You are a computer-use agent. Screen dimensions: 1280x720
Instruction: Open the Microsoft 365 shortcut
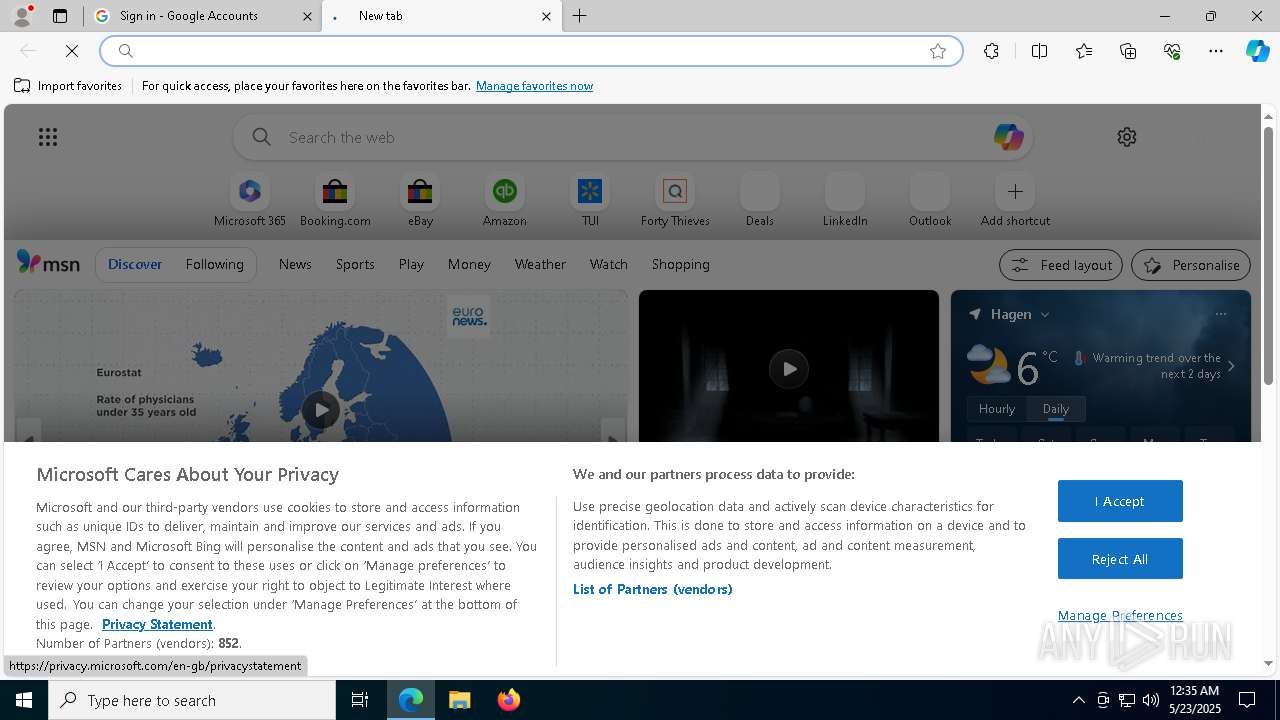tap(250, 201)
